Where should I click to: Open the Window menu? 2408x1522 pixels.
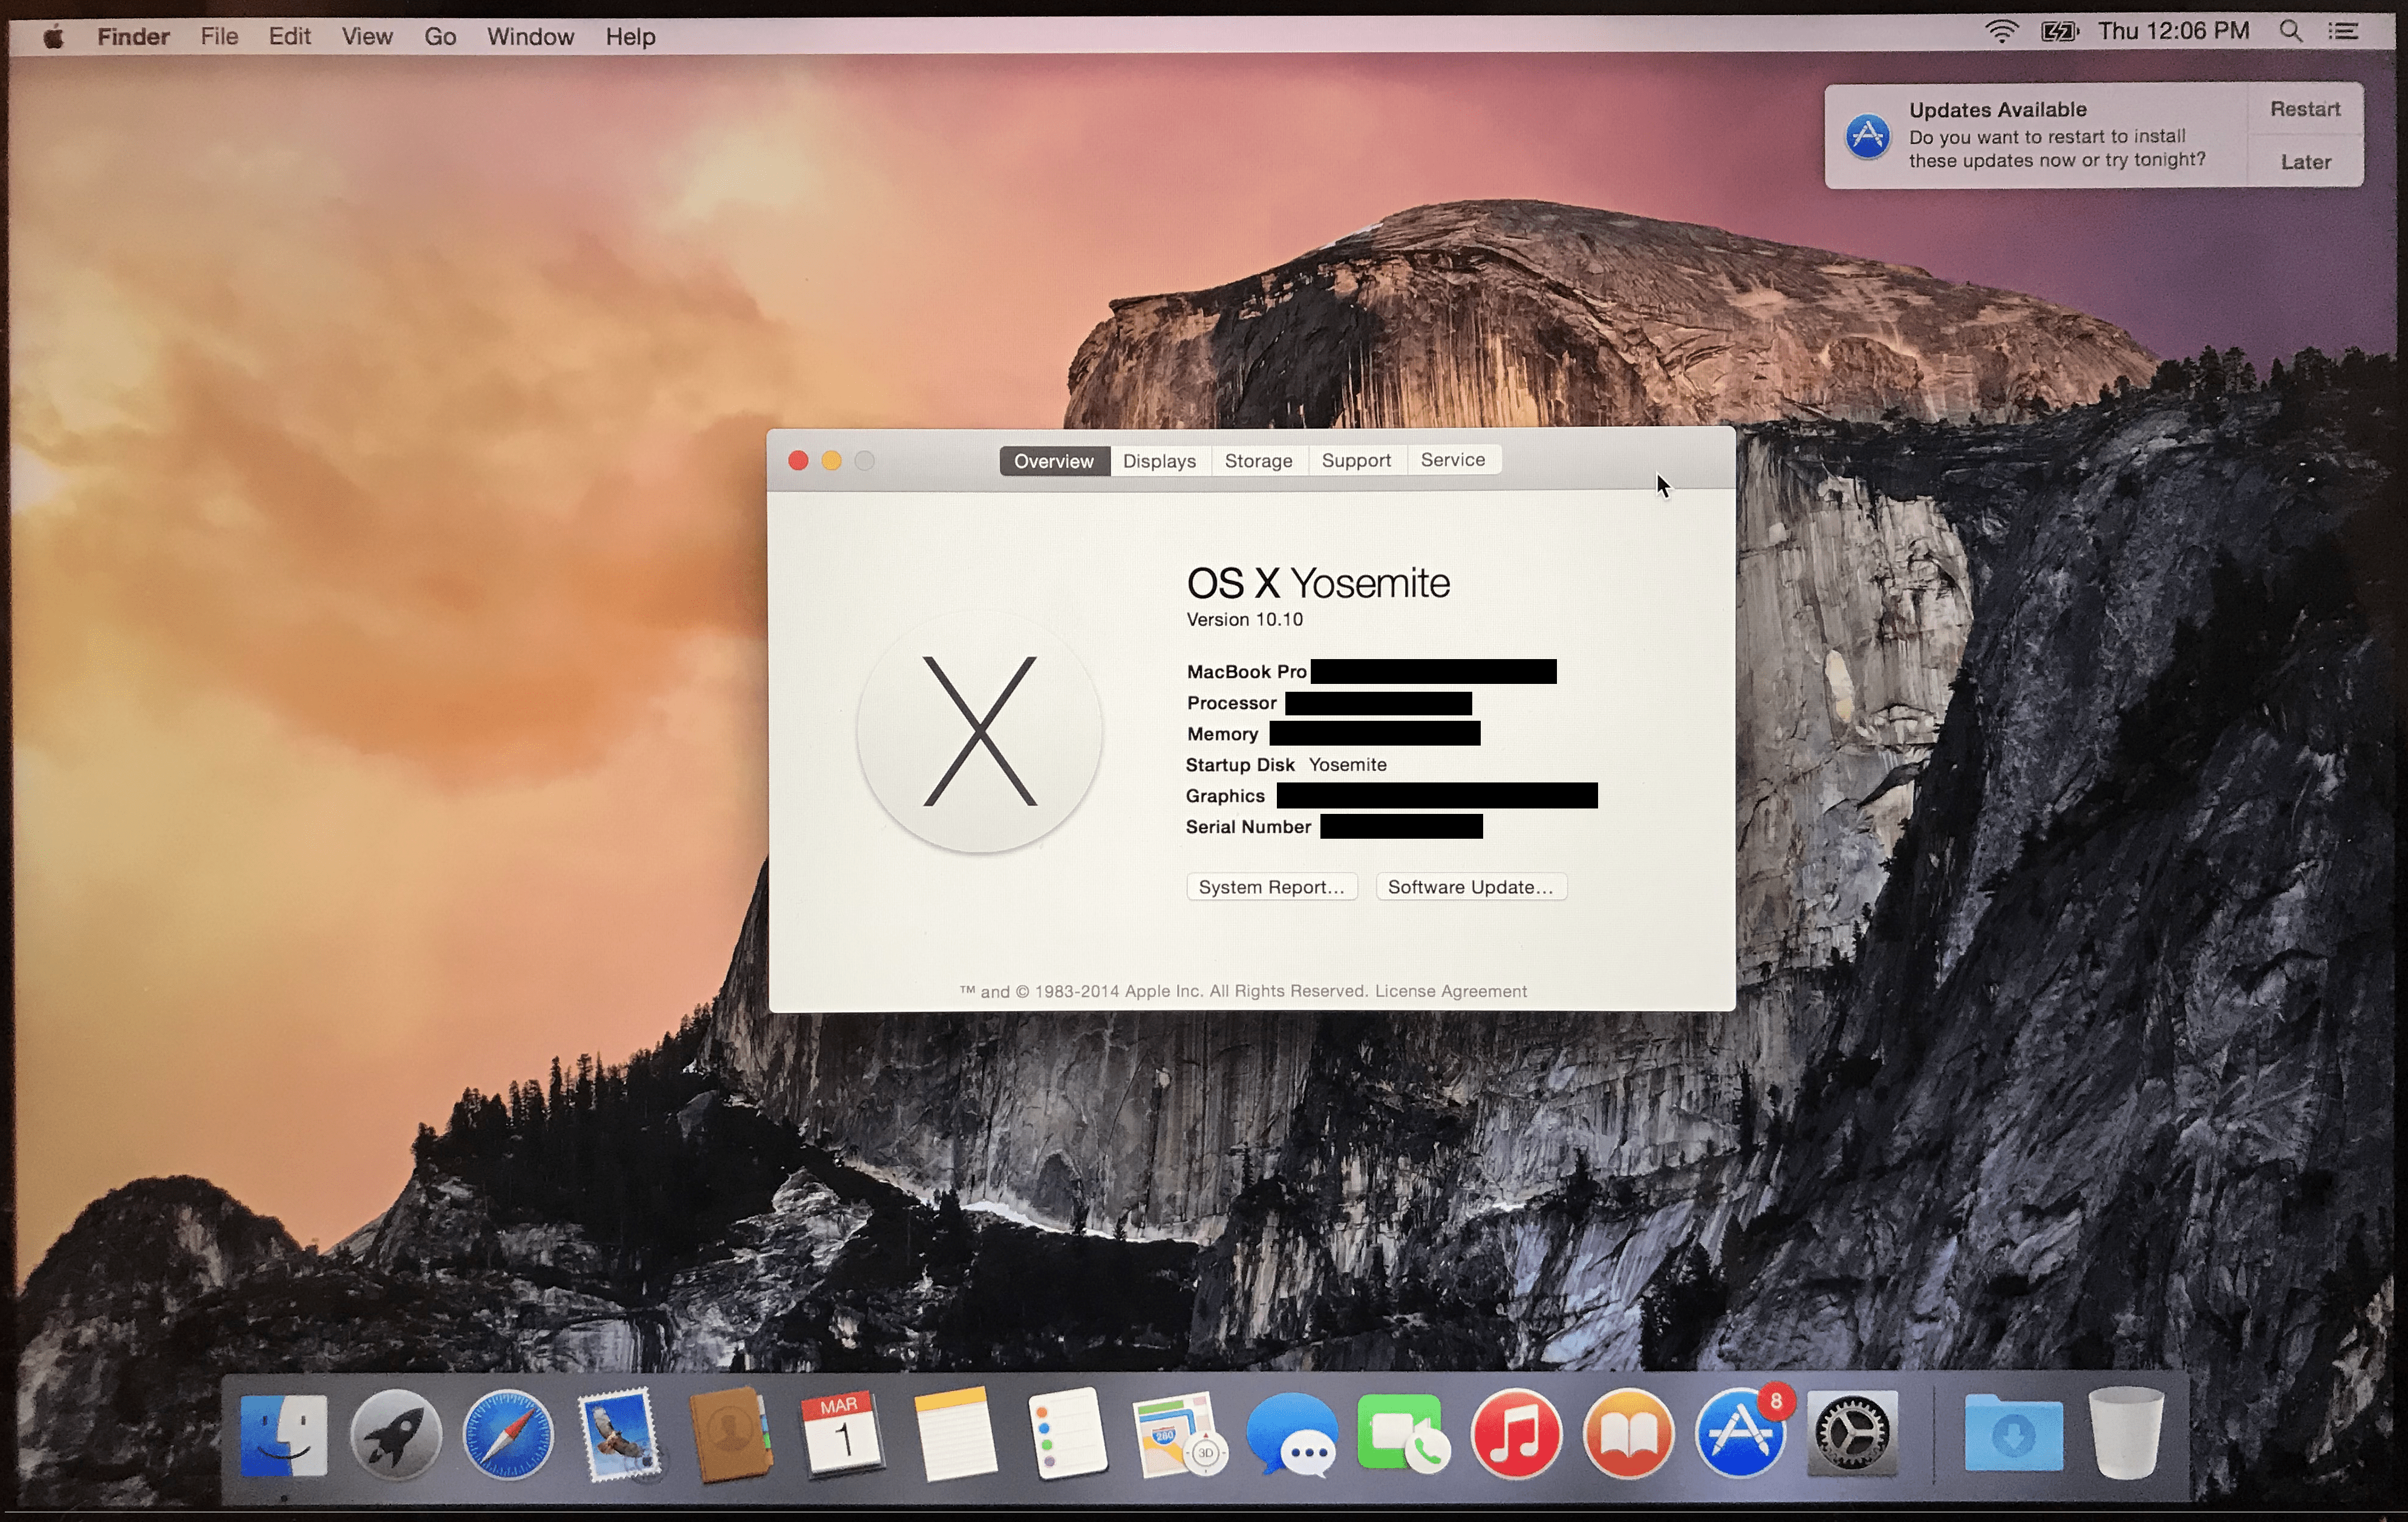click(530, 37)
